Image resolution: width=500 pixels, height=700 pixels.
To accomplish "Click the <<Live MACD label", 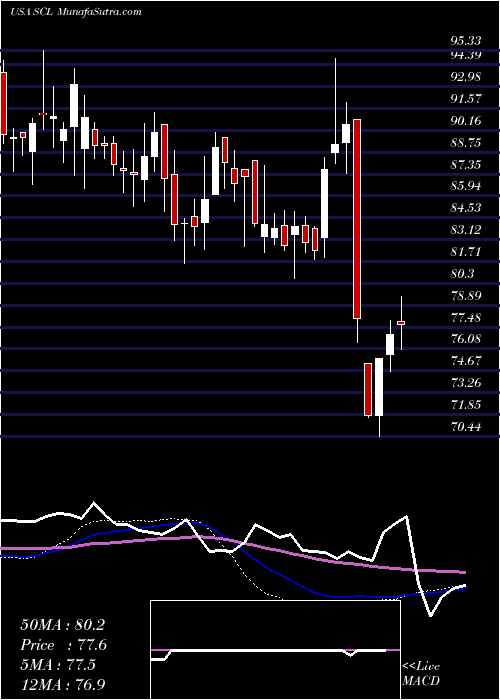I will point(421,673).
